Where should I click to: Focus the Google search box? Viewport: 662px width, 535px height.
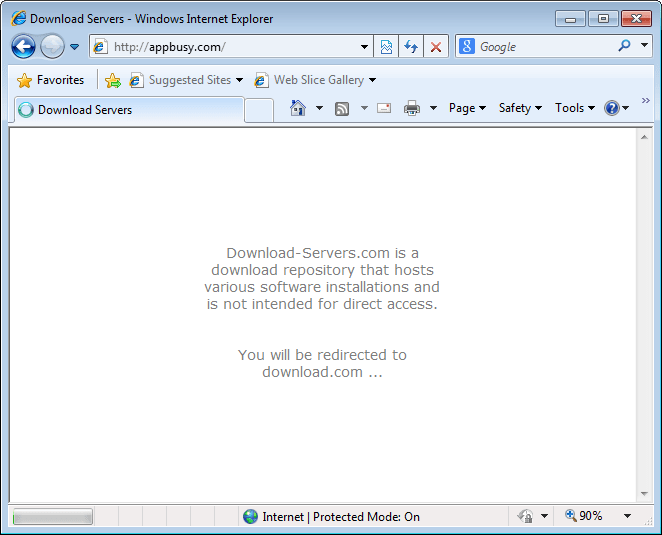click(x=547, y=46)
